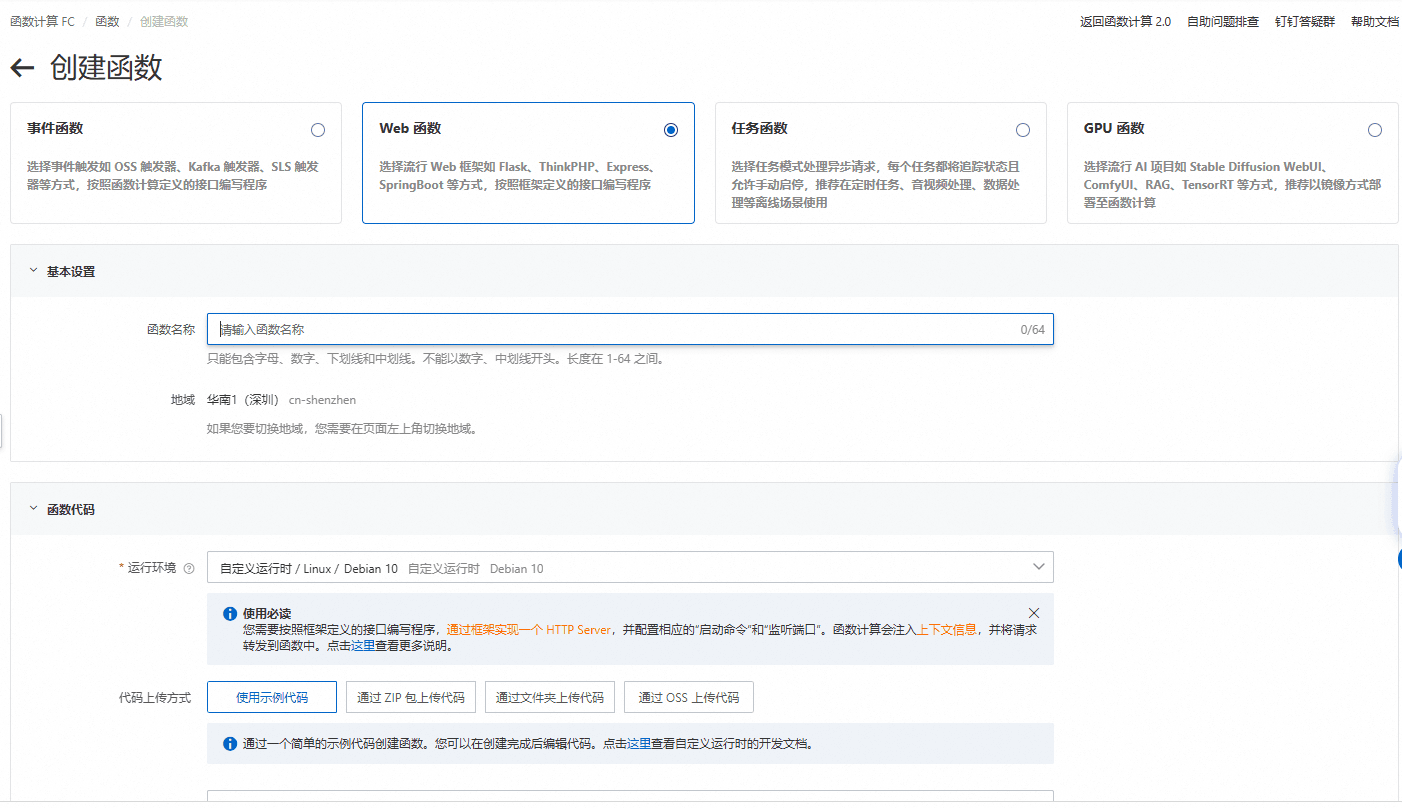Click info icon beside 示例代码 hint text
1402x808 pixels.
click(230, 744)
